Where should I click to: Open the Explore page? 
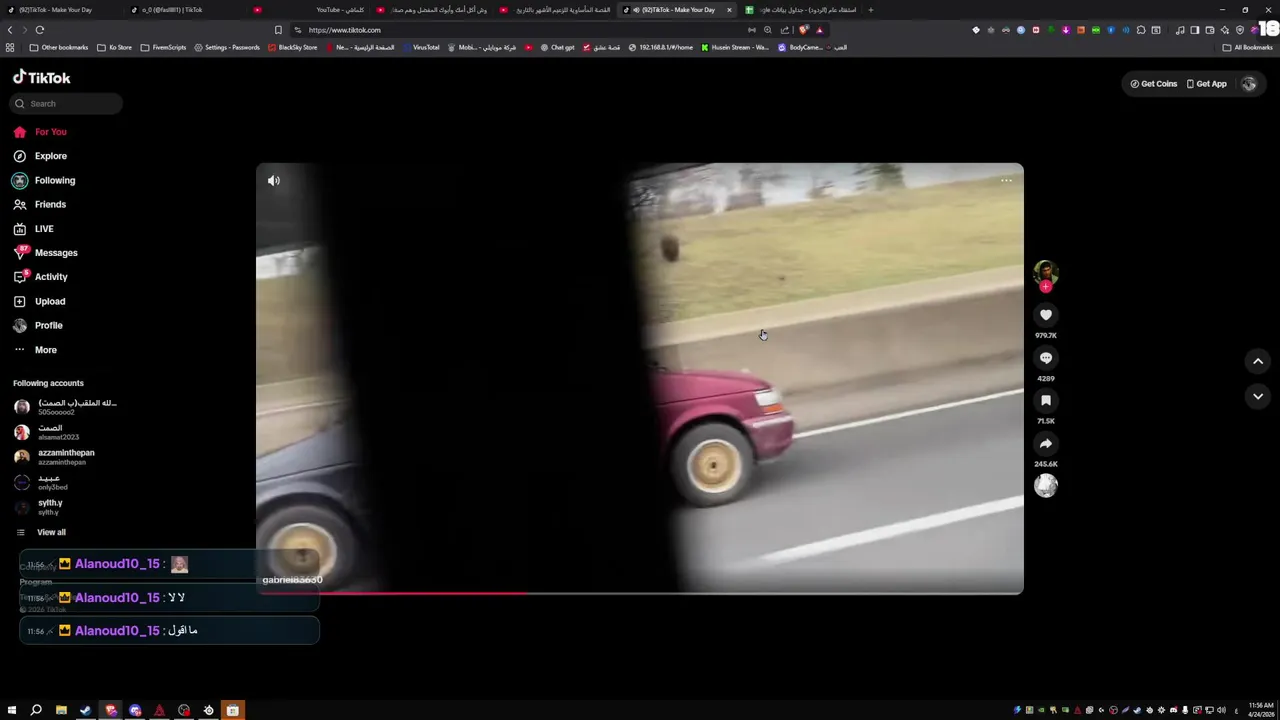(x=40, y=156)
